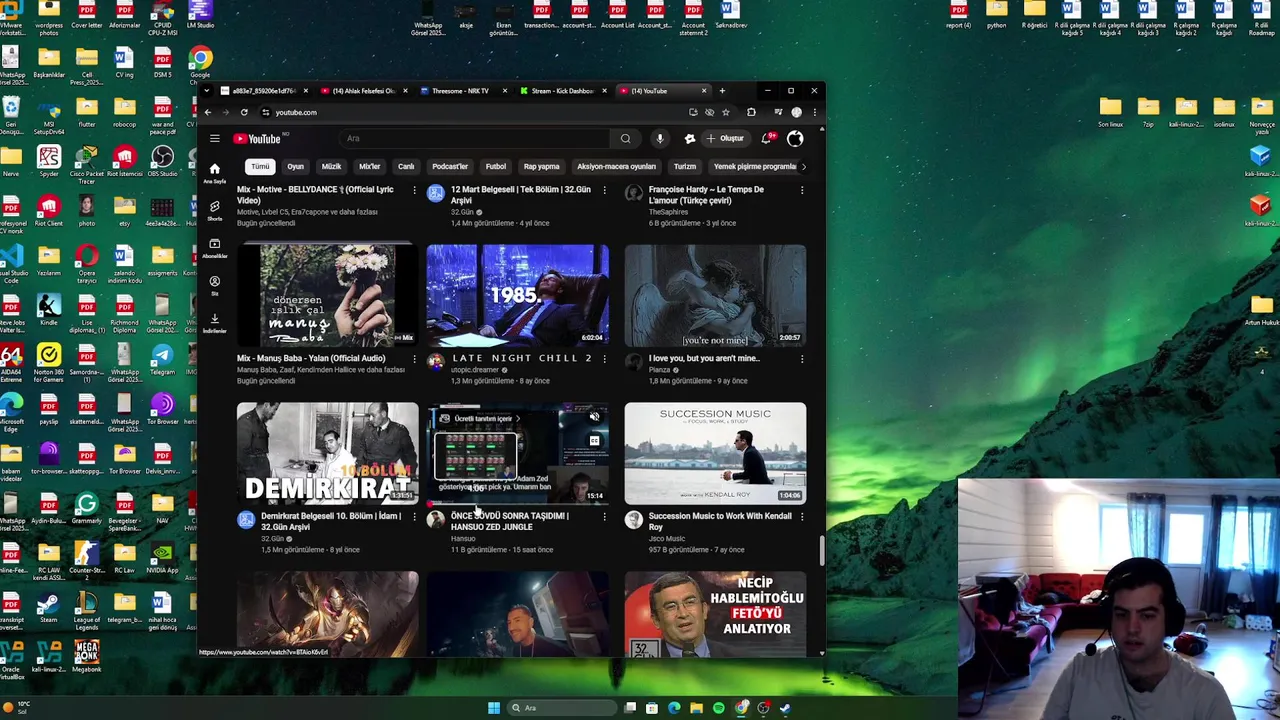Start voice search with microphone icon

pyautogui.click(x=659, y=138)
